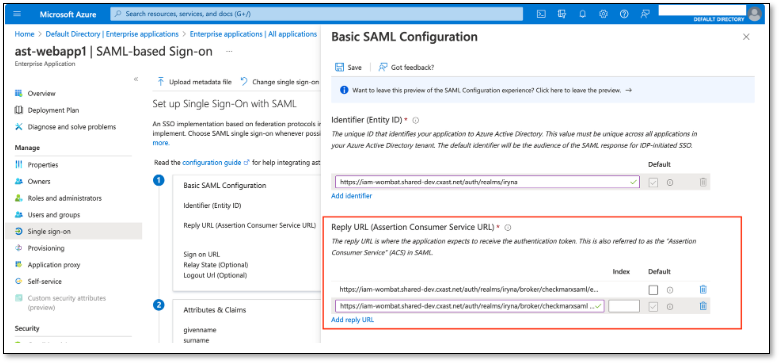Delete the first reply URL with its trash icon
Viewport: 779px width, 363px height.
click(703, 290)
